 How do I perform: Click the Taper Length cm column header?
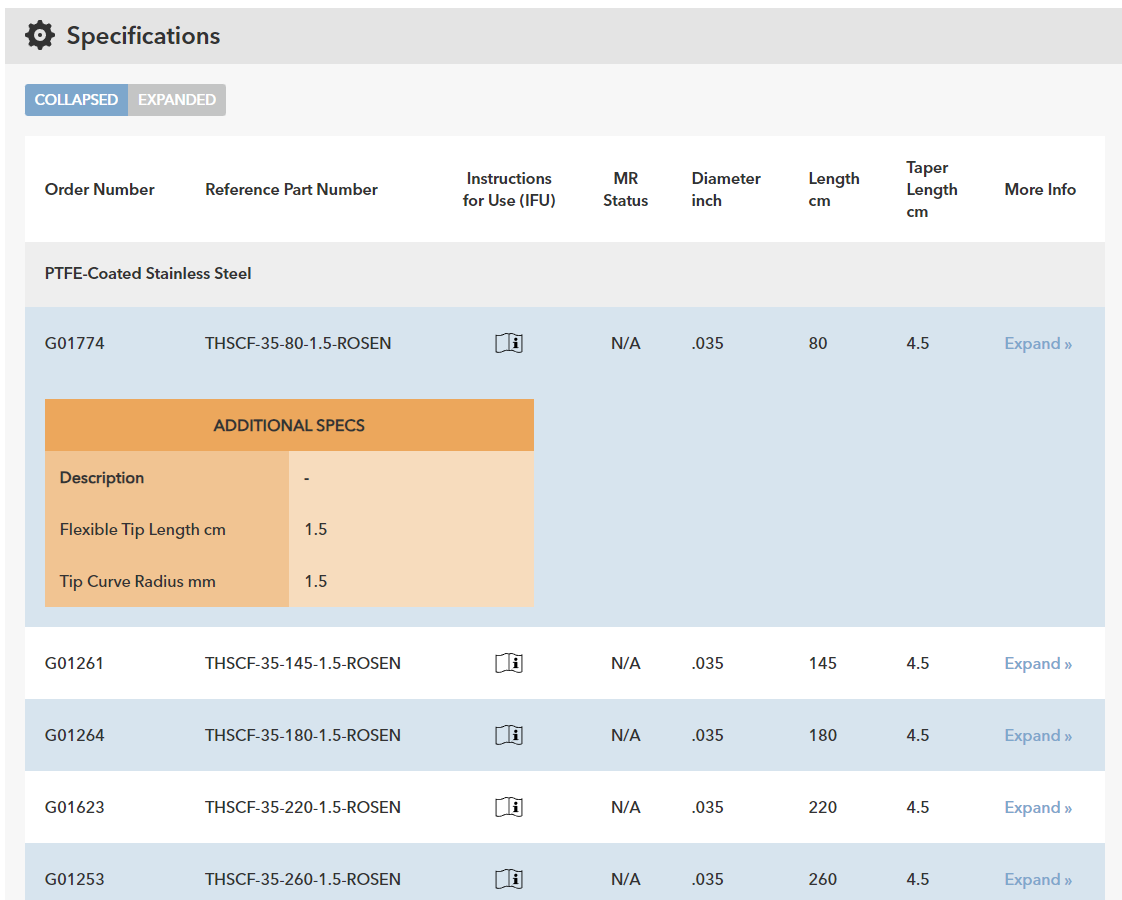click(x=931, y=189)
